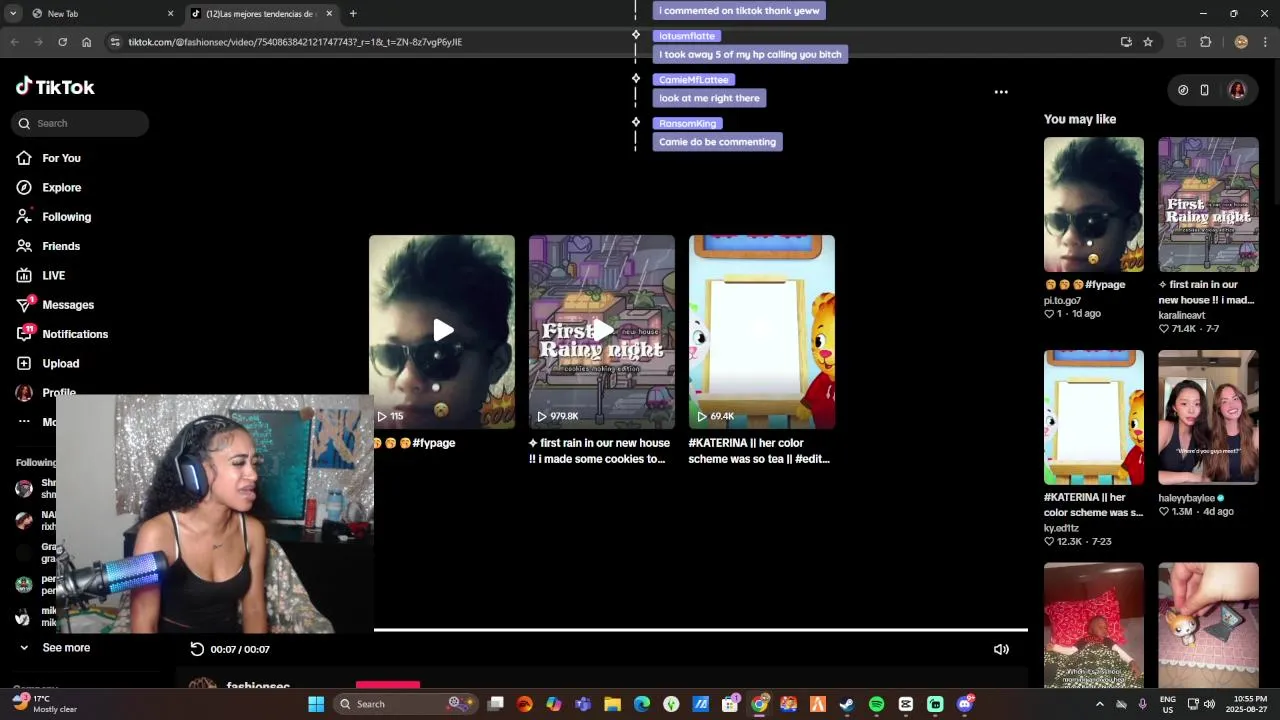Open the Windows Start menu
This screenshot has height=720, width=1280.
[x=316, y=704]
